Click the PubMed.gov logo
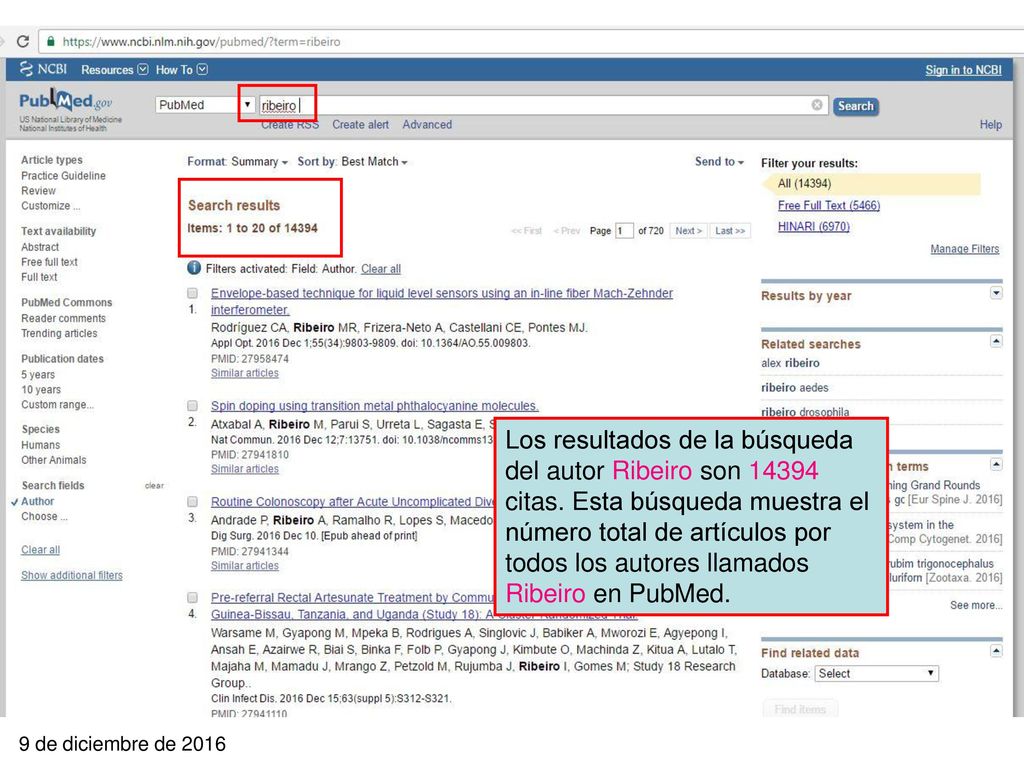1024x768 pixels. tap(65, 101)
